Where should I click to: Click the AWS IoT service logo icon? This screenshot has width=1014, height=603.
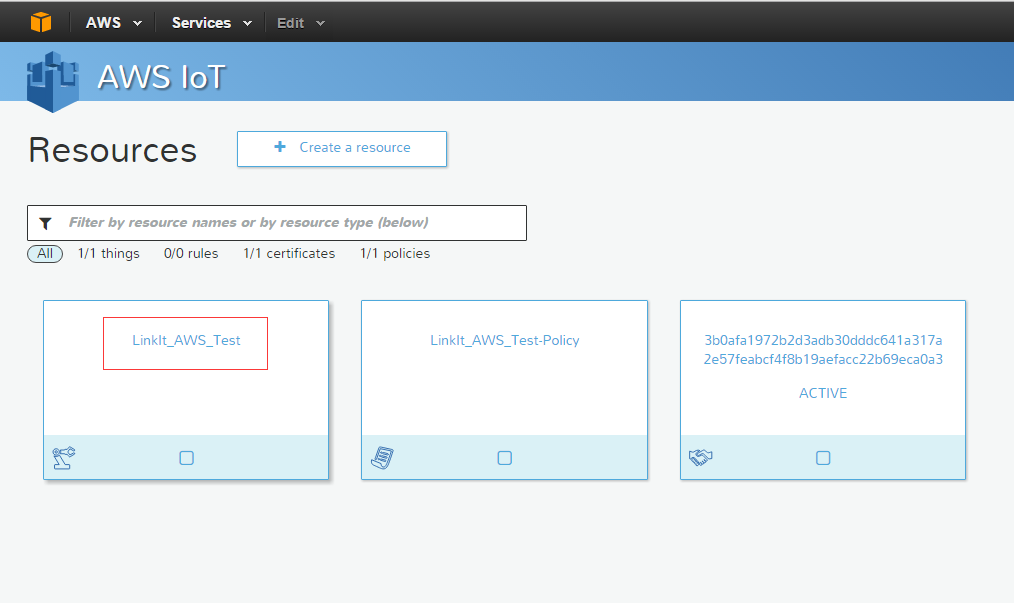pos(52,82)
